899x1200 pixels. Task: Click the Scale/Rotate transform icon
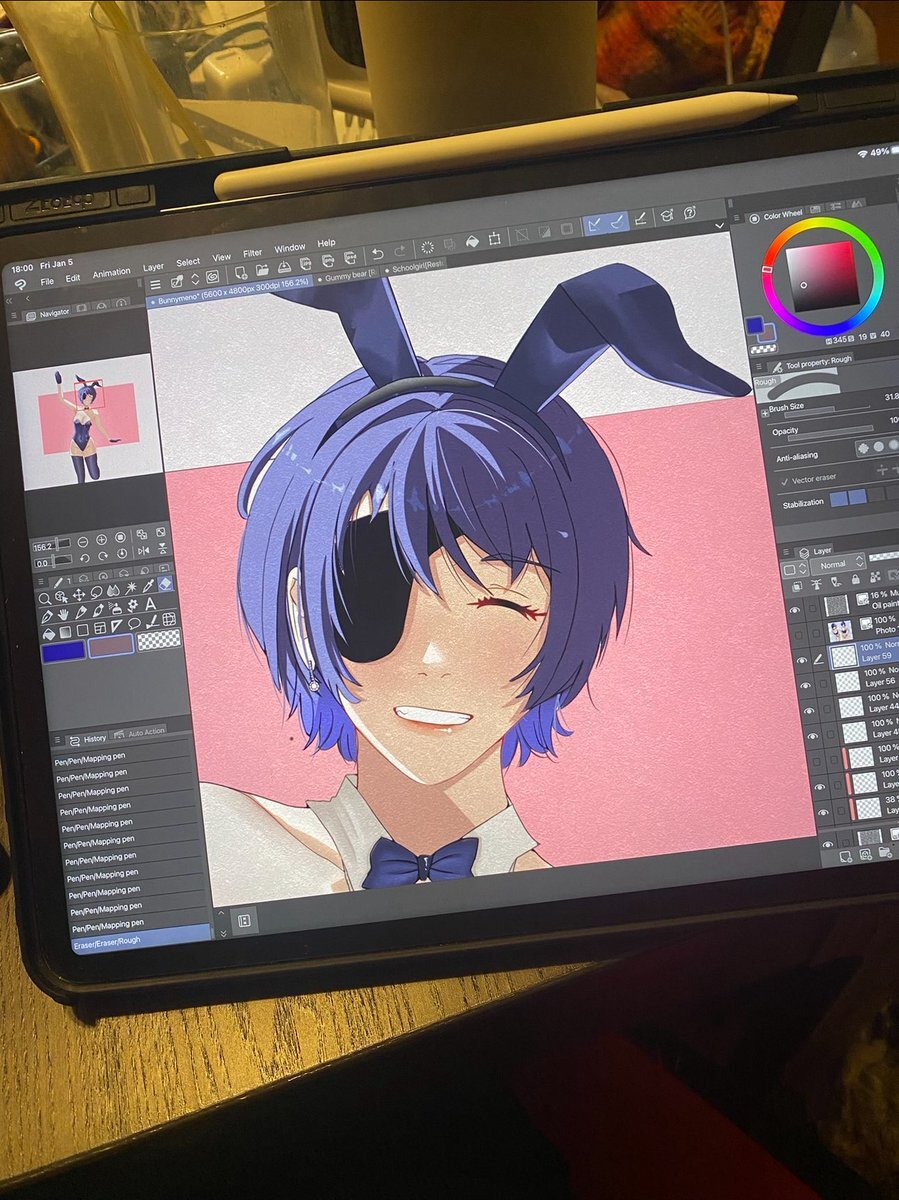click(x=495, y=239)
